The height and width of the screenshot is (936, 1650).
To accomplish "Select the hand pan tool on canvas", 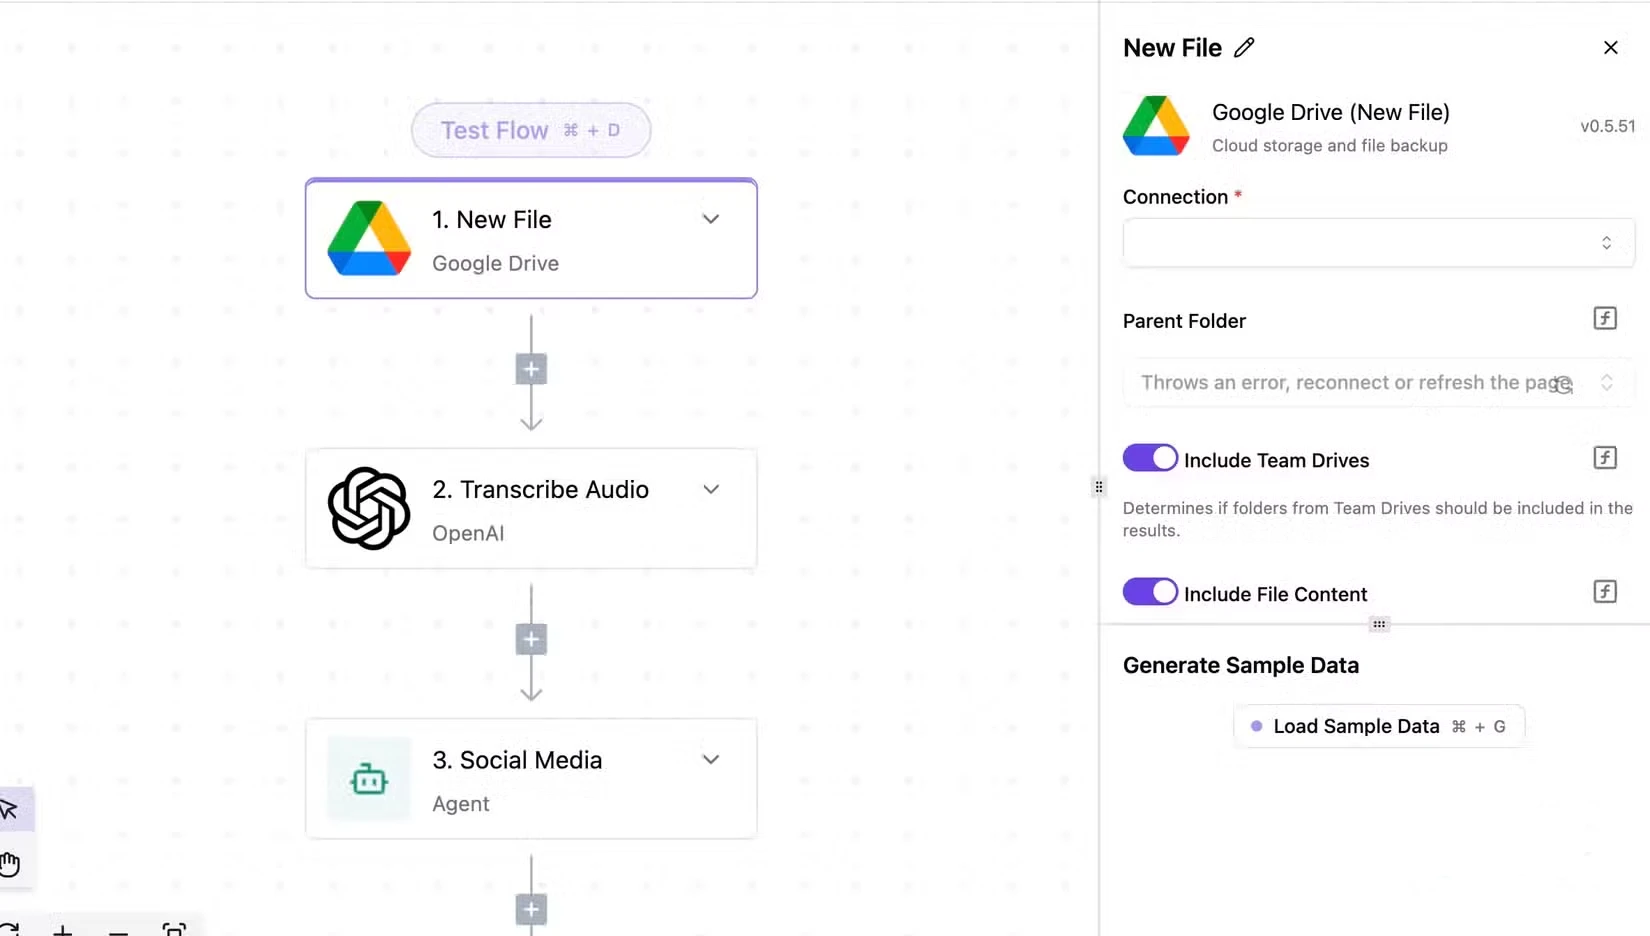I will (10, 863).
